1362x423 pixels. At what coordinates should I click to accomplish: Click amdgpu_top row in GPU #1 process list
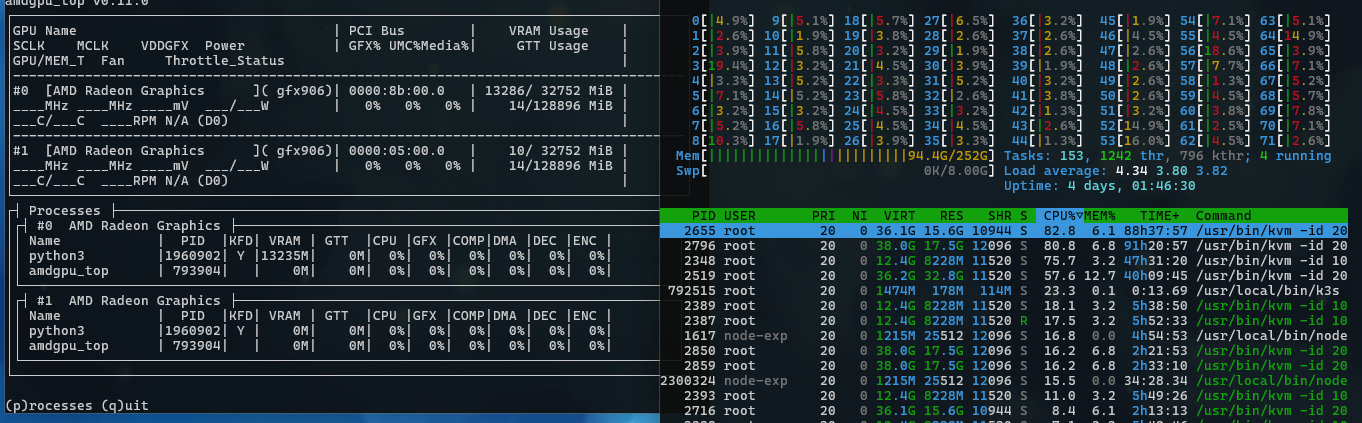(x=318, y=345)
